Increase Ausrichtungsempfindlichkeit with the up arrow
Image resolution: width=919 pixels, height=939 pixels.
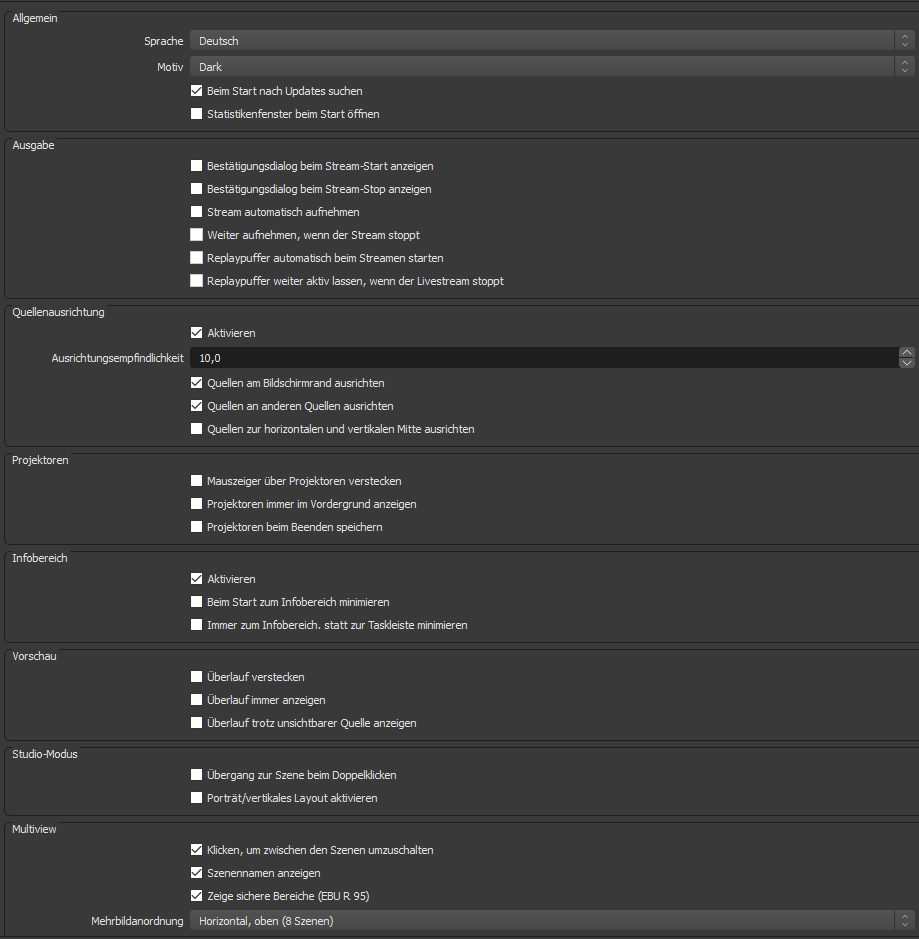coord(906,352)
